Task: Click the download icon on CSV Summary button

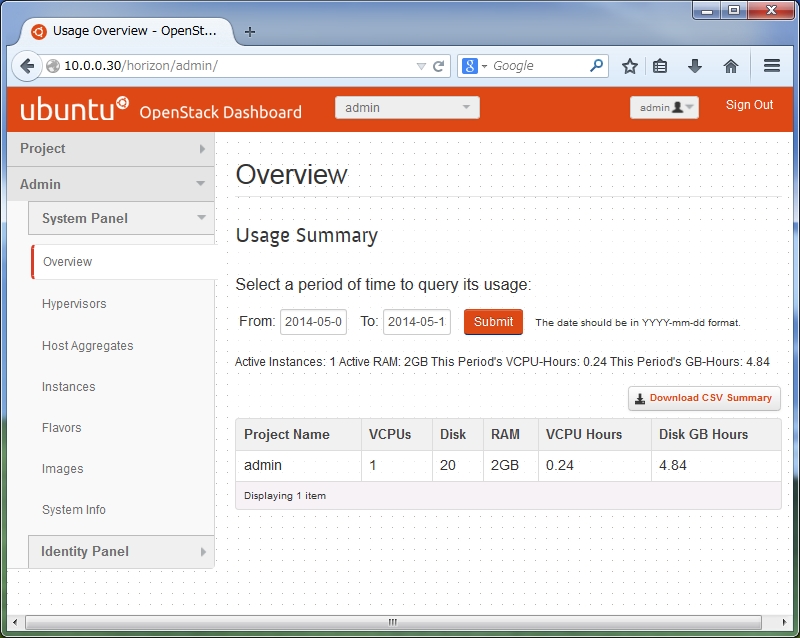Action: point(638,398)
